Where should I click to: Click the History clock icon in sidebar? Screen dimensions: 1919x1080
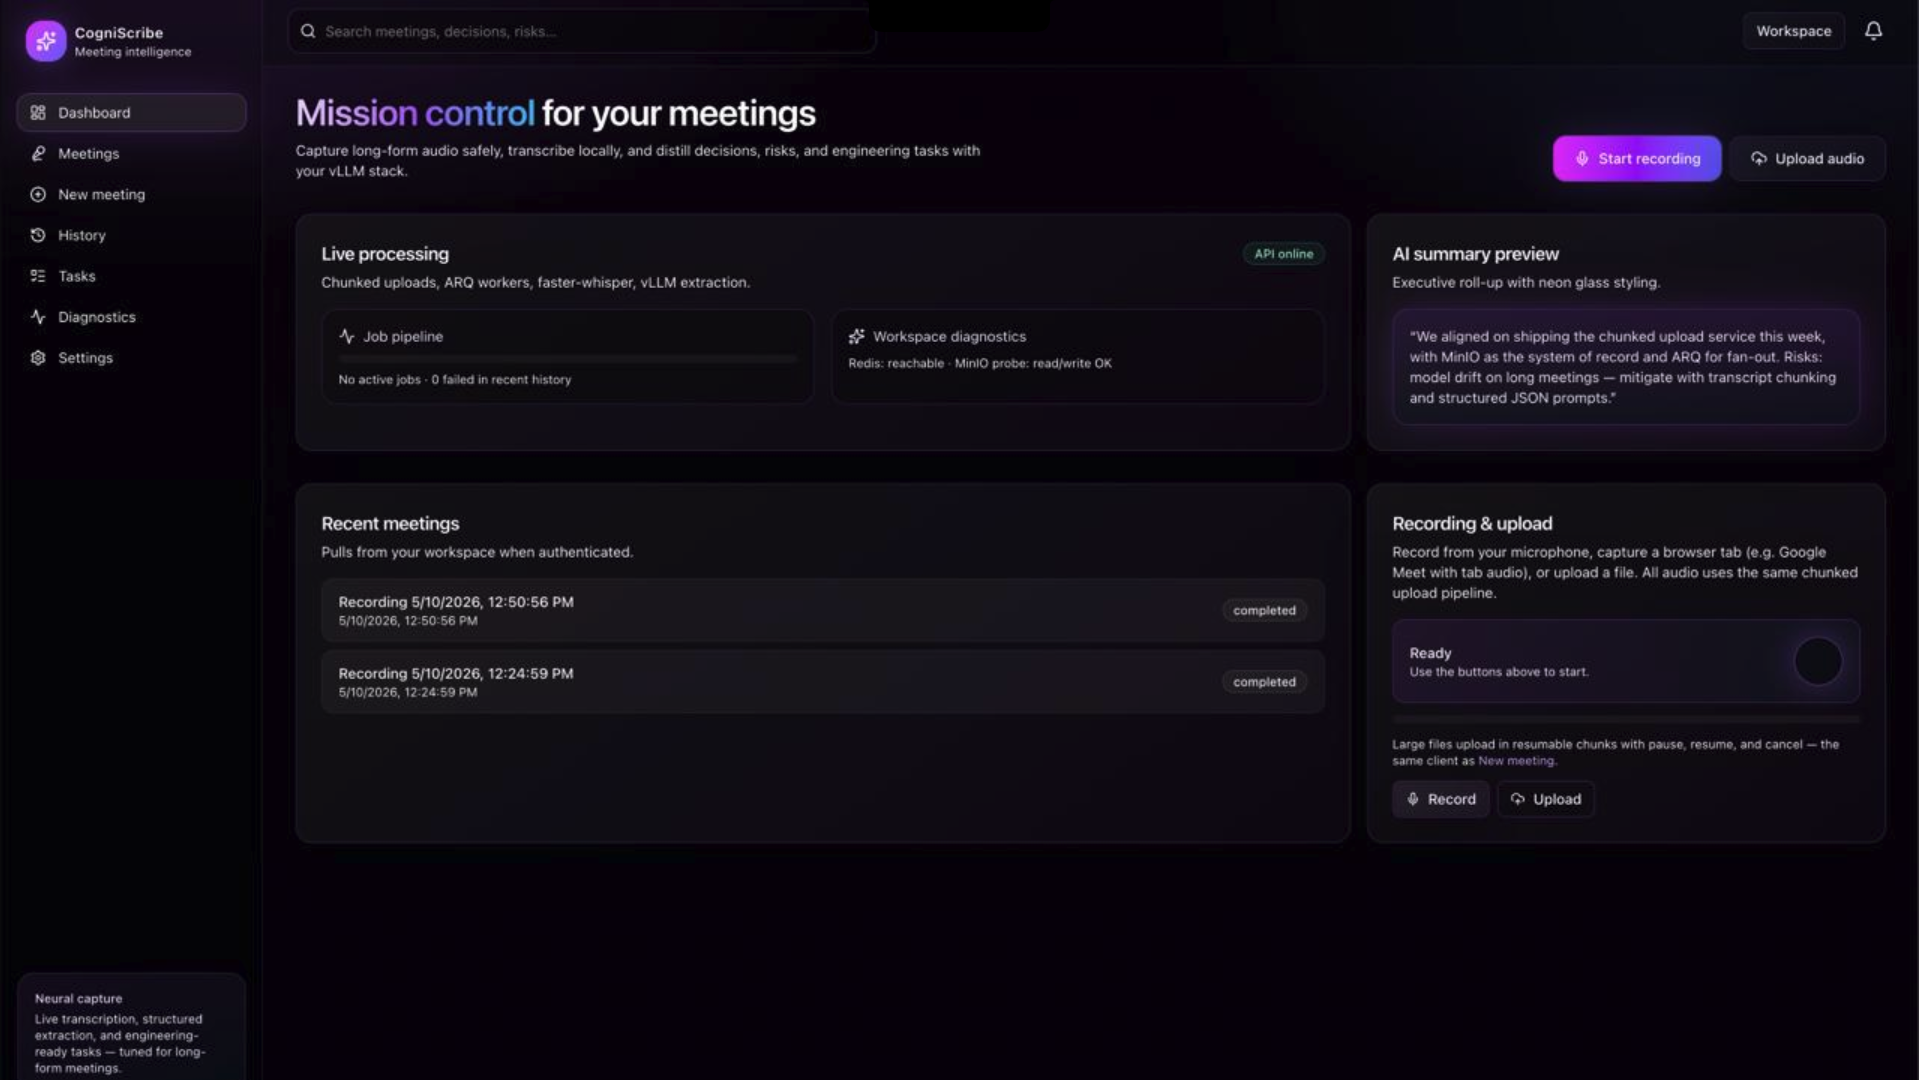38,235
